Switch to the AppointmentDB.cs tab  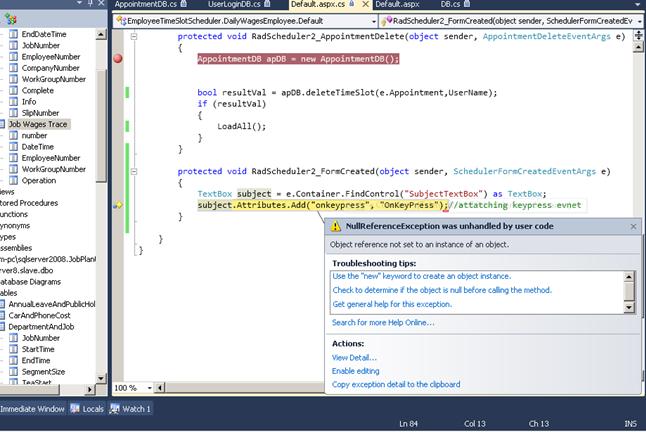146,5
